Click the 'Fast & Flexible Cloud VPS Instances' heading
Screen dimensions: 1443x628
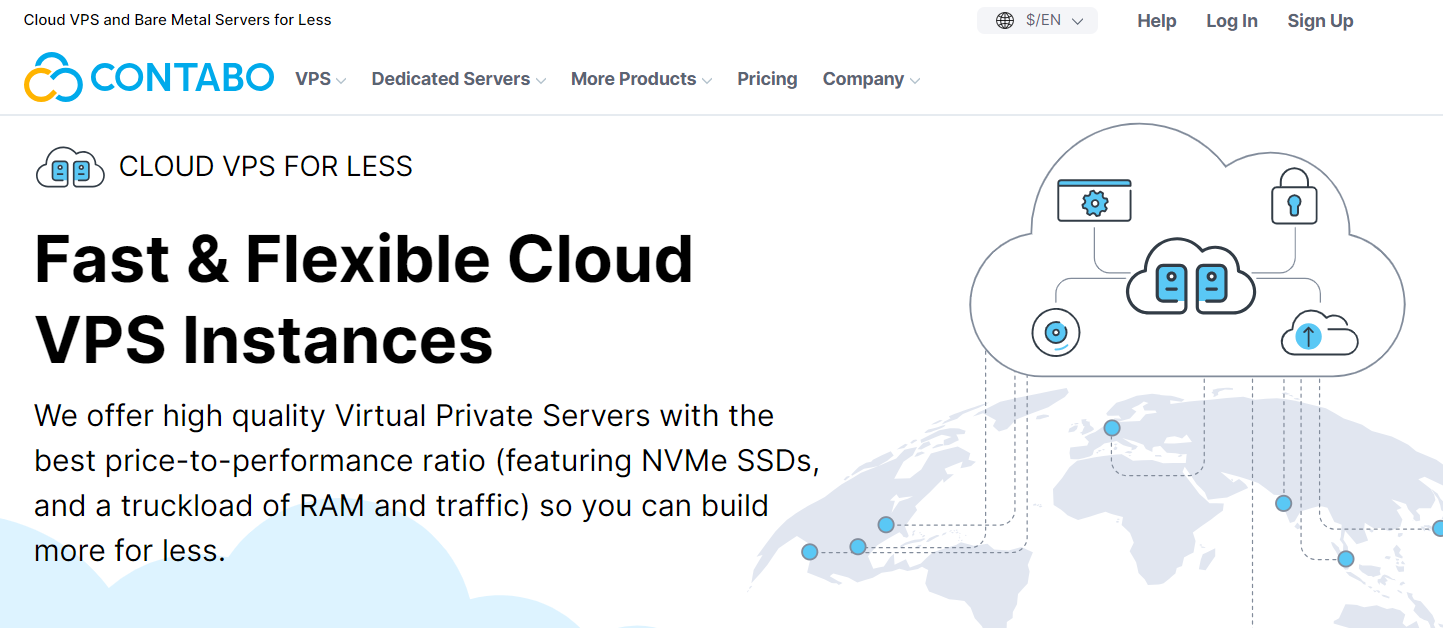364,300
